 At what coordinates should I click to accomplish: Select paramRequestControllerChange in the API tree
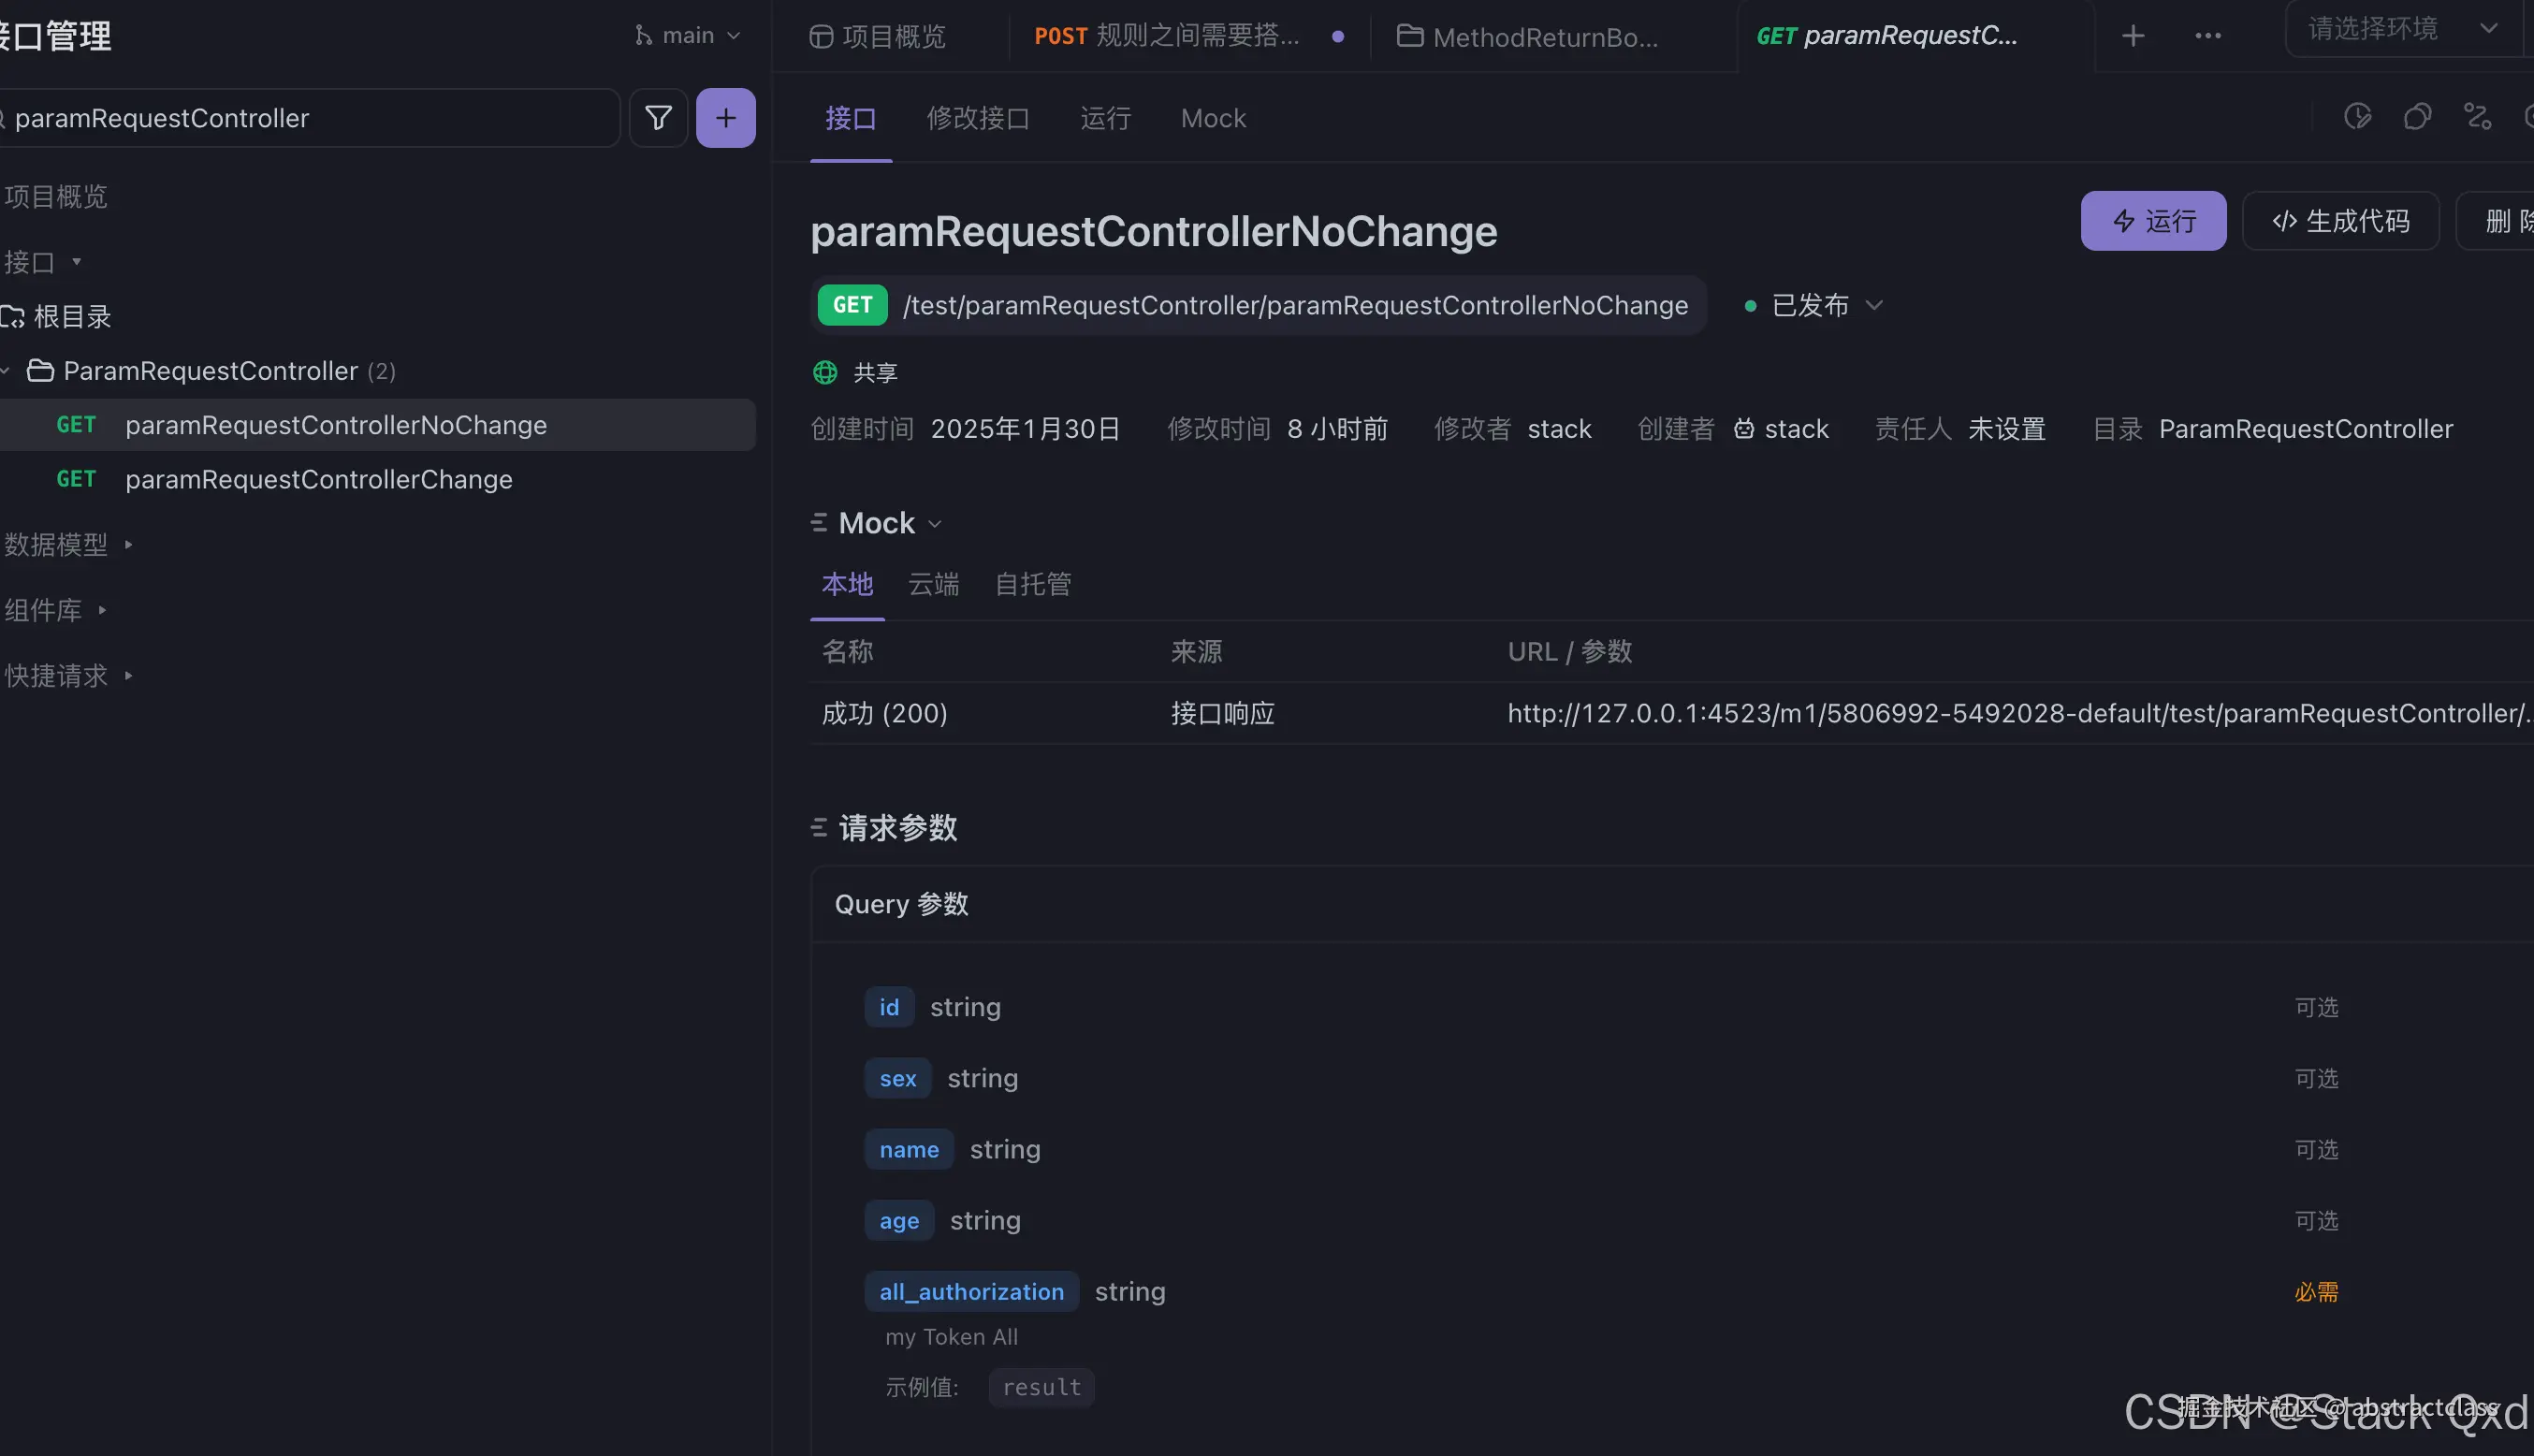(320, 479)
